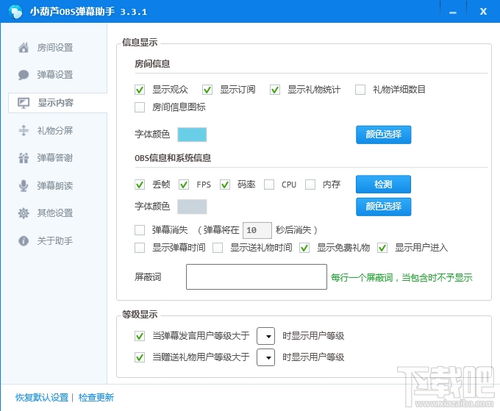Image resolution: width=500 pixels, height=411 pixels.
Task: Close the 小葫芦 window
Action: (483, 12)
